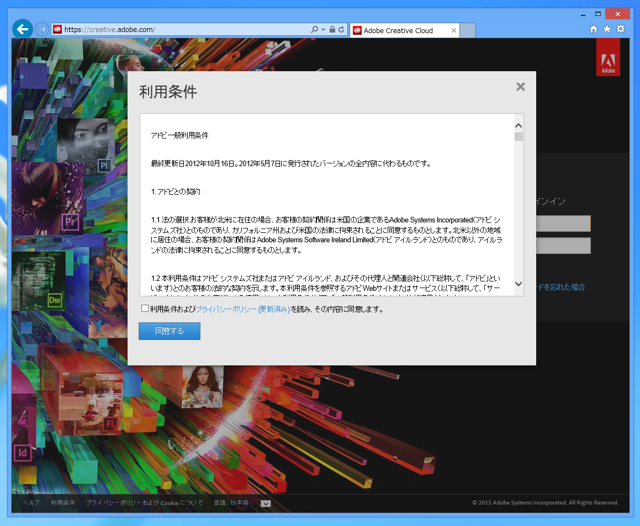Select the Adobe Creative Cloud tab
This screenshot has width=640, height=526.
(404, 30)
